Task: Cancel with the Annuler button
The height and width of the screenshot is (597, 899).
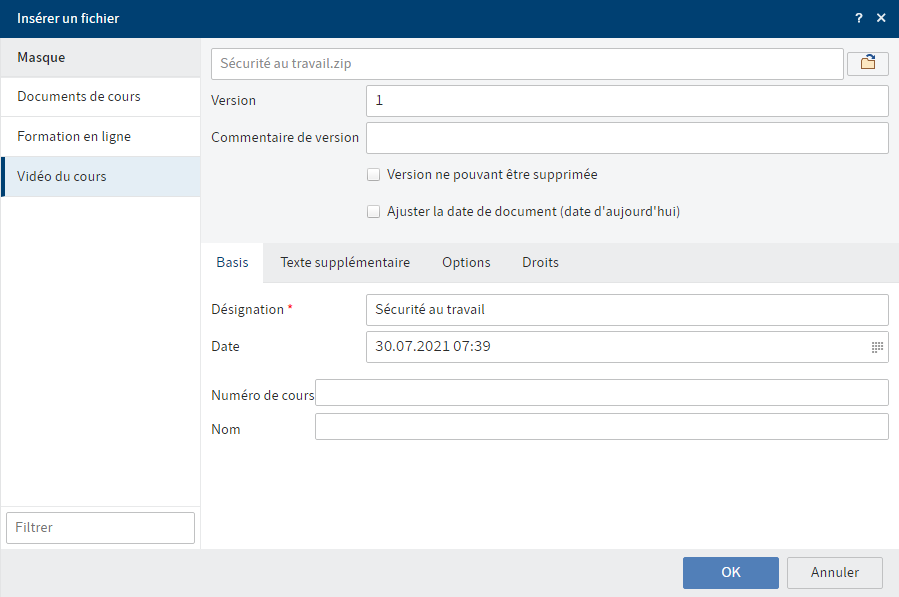Action: pos(834,572)
